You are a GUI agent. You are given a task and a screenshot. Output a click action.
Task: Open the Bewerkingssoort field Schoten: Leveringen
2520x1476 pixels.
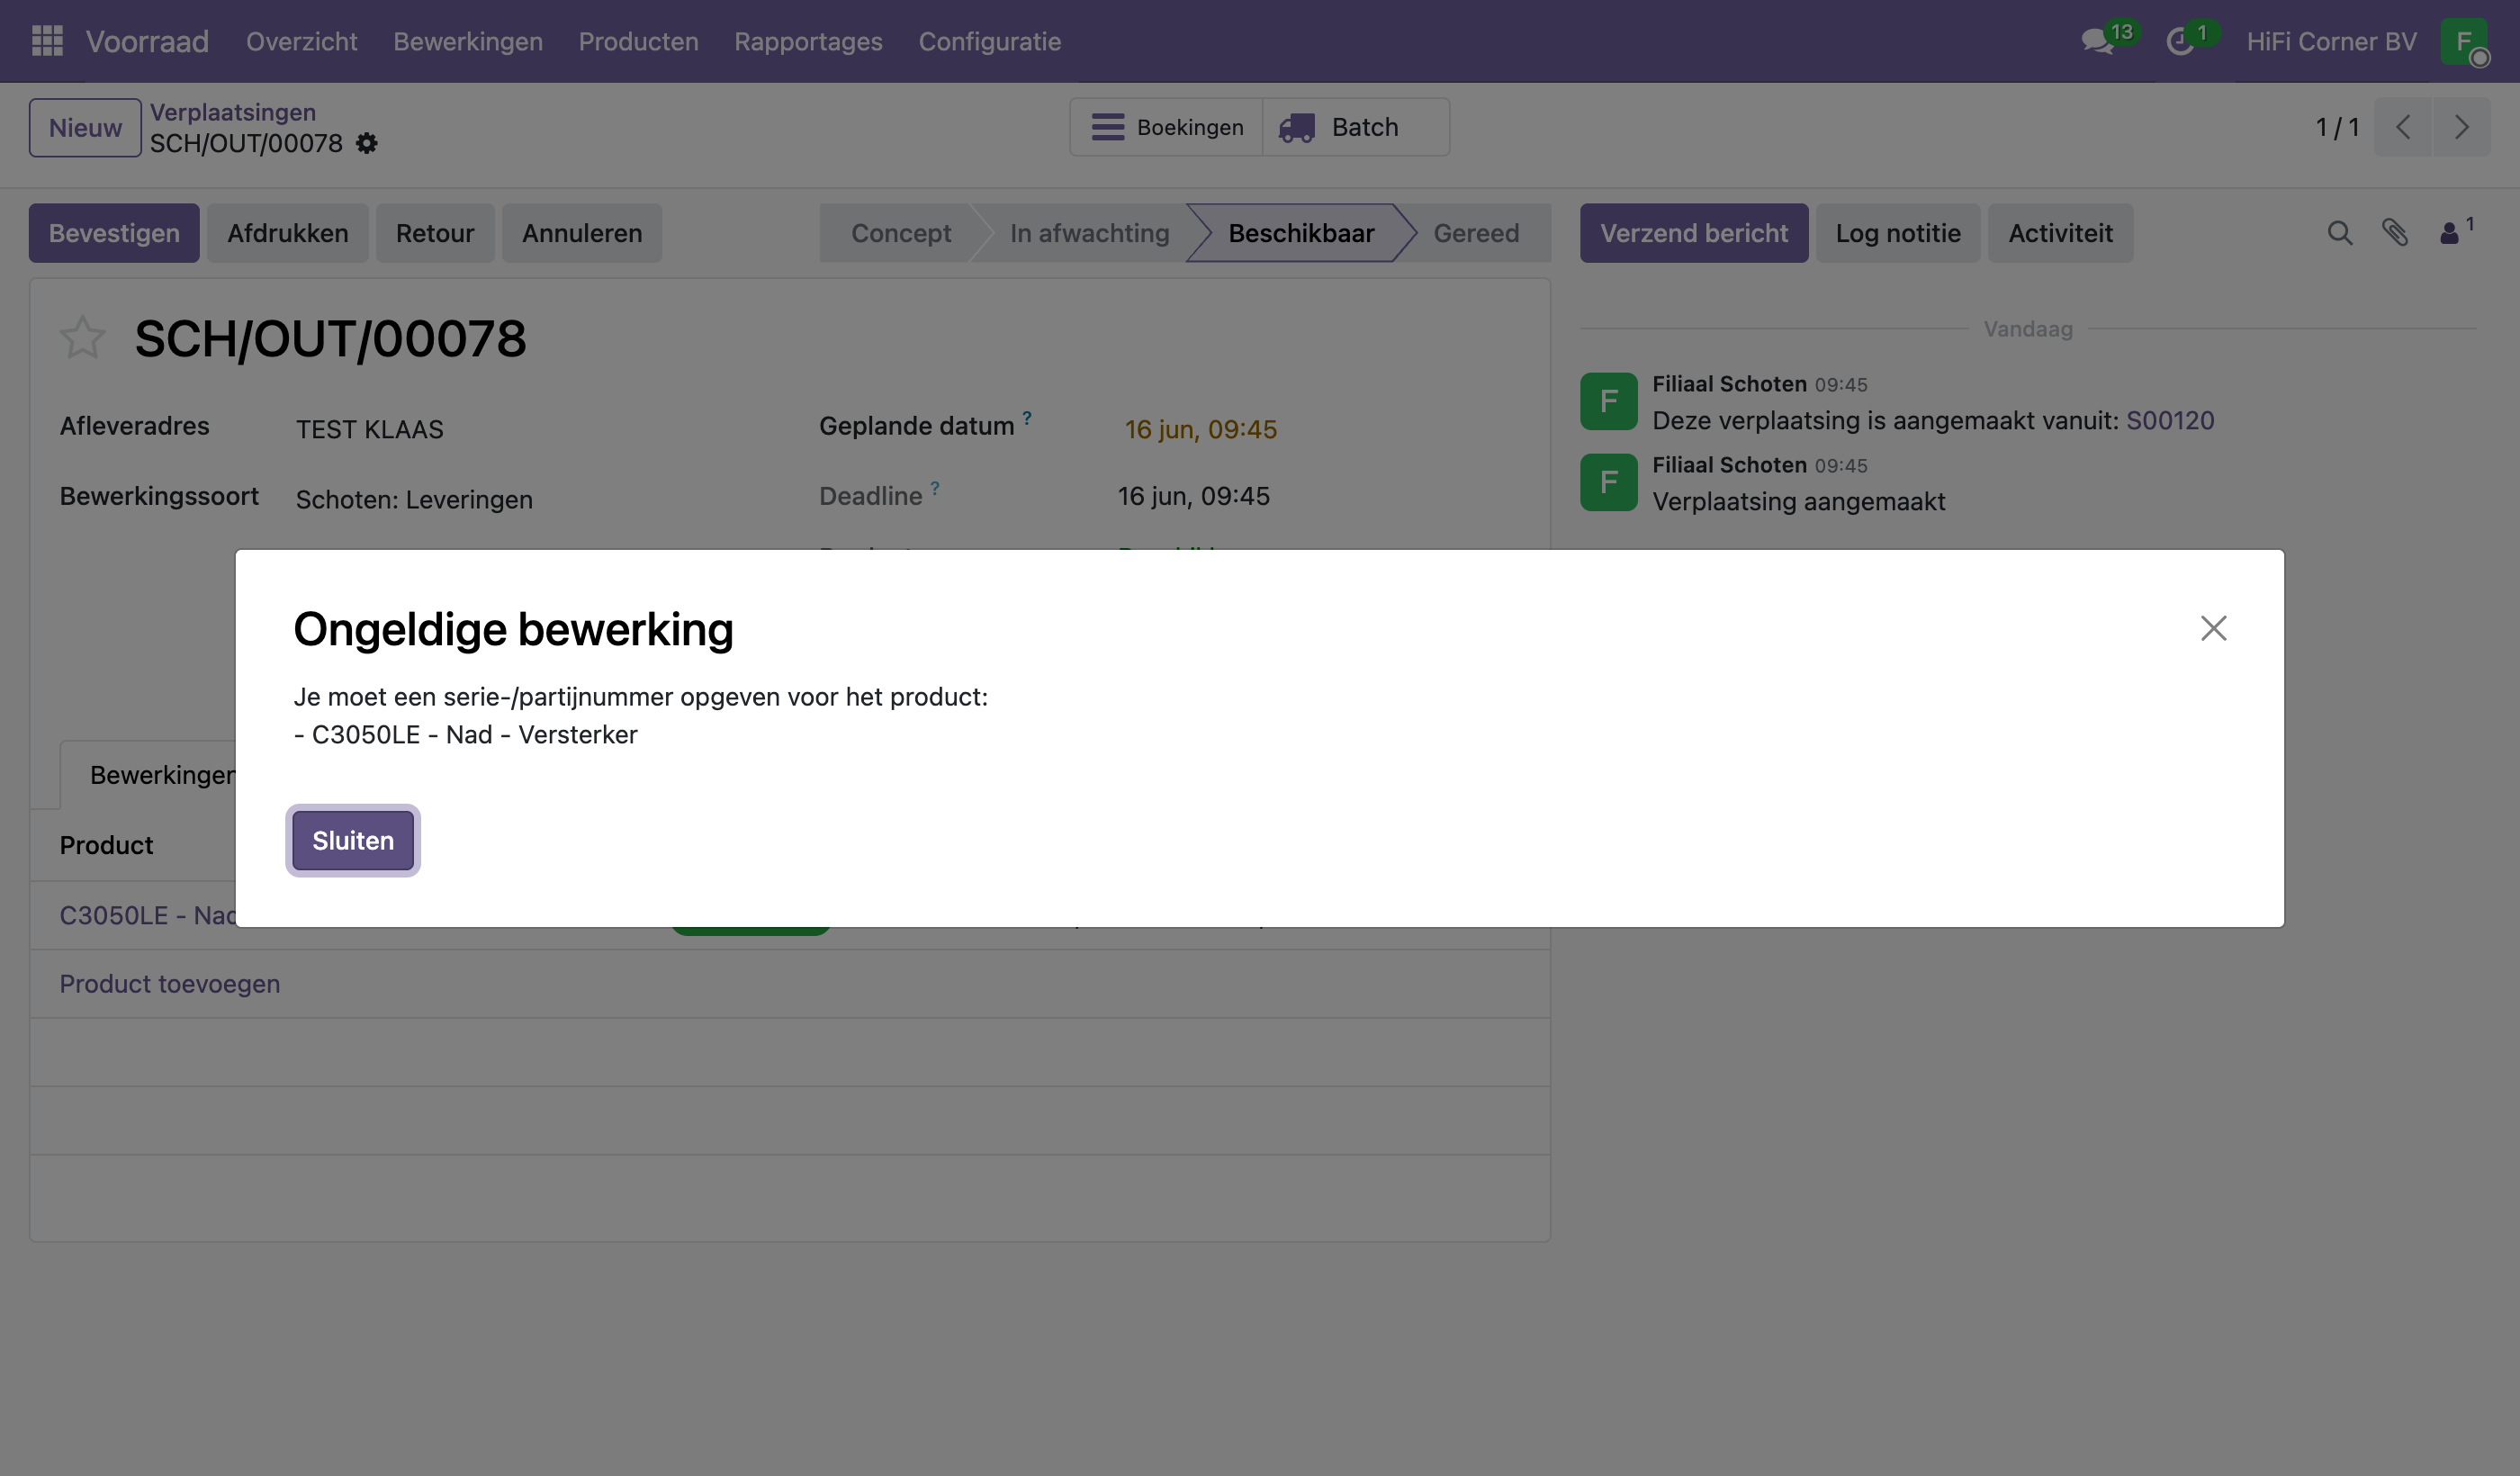tap(414, 499)
